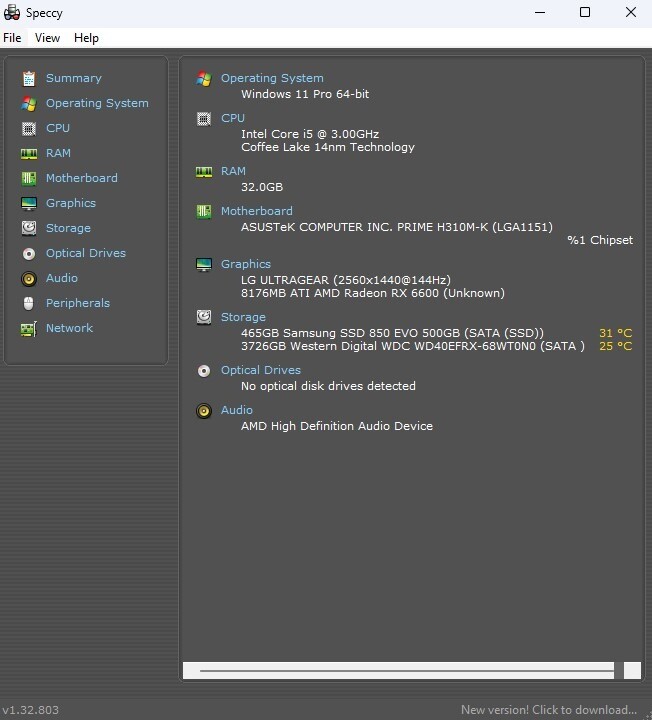Click the Motherboard icon in summary panel
This screenshot has height=720, width=652.
tap(204, 212)
